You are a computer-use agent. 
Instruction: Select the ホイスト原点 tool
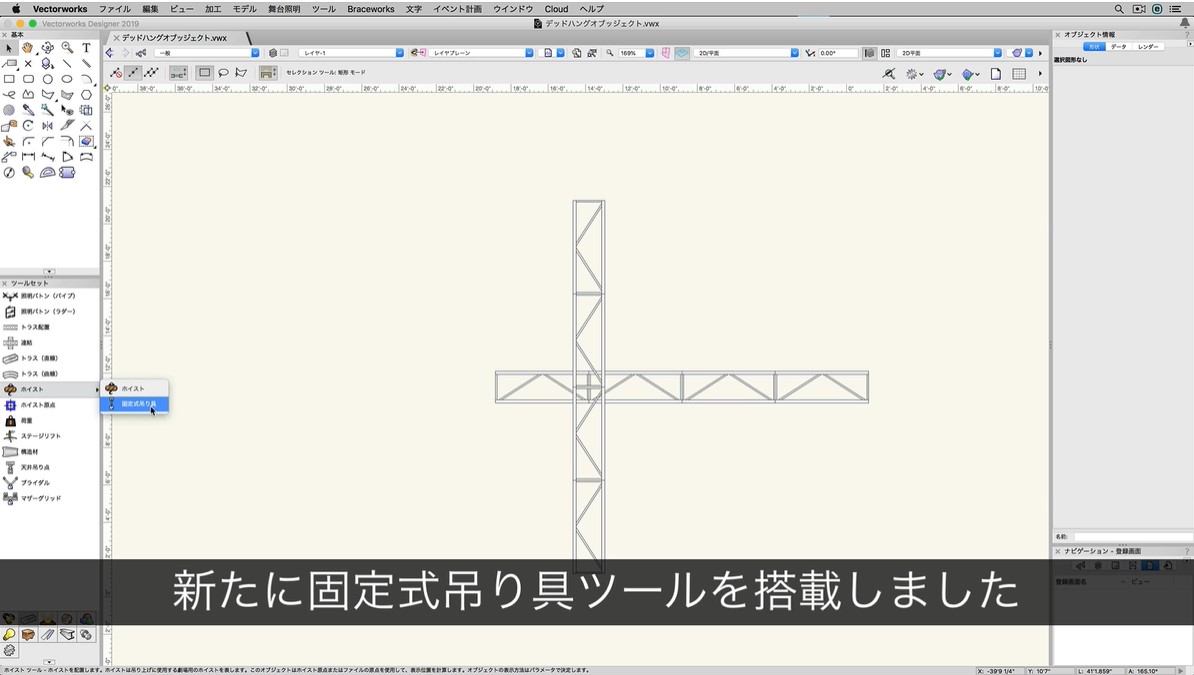(37, 405)
